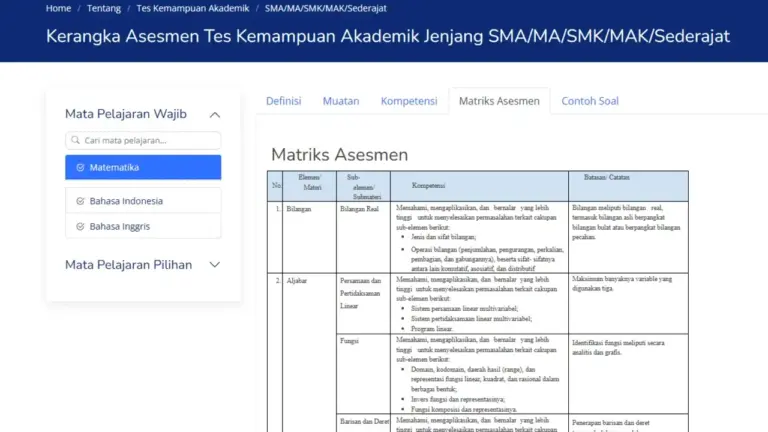Click the check icon beside Matematika

(80, 168)
